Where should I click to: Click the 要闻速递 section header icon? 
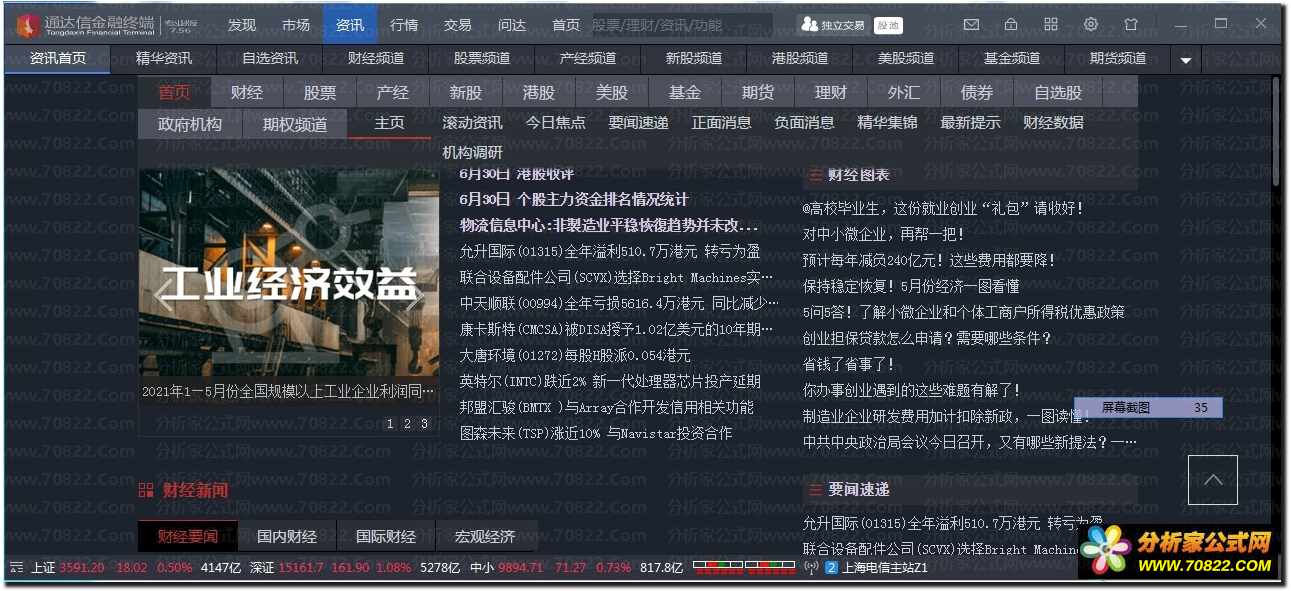pos(815,490)
